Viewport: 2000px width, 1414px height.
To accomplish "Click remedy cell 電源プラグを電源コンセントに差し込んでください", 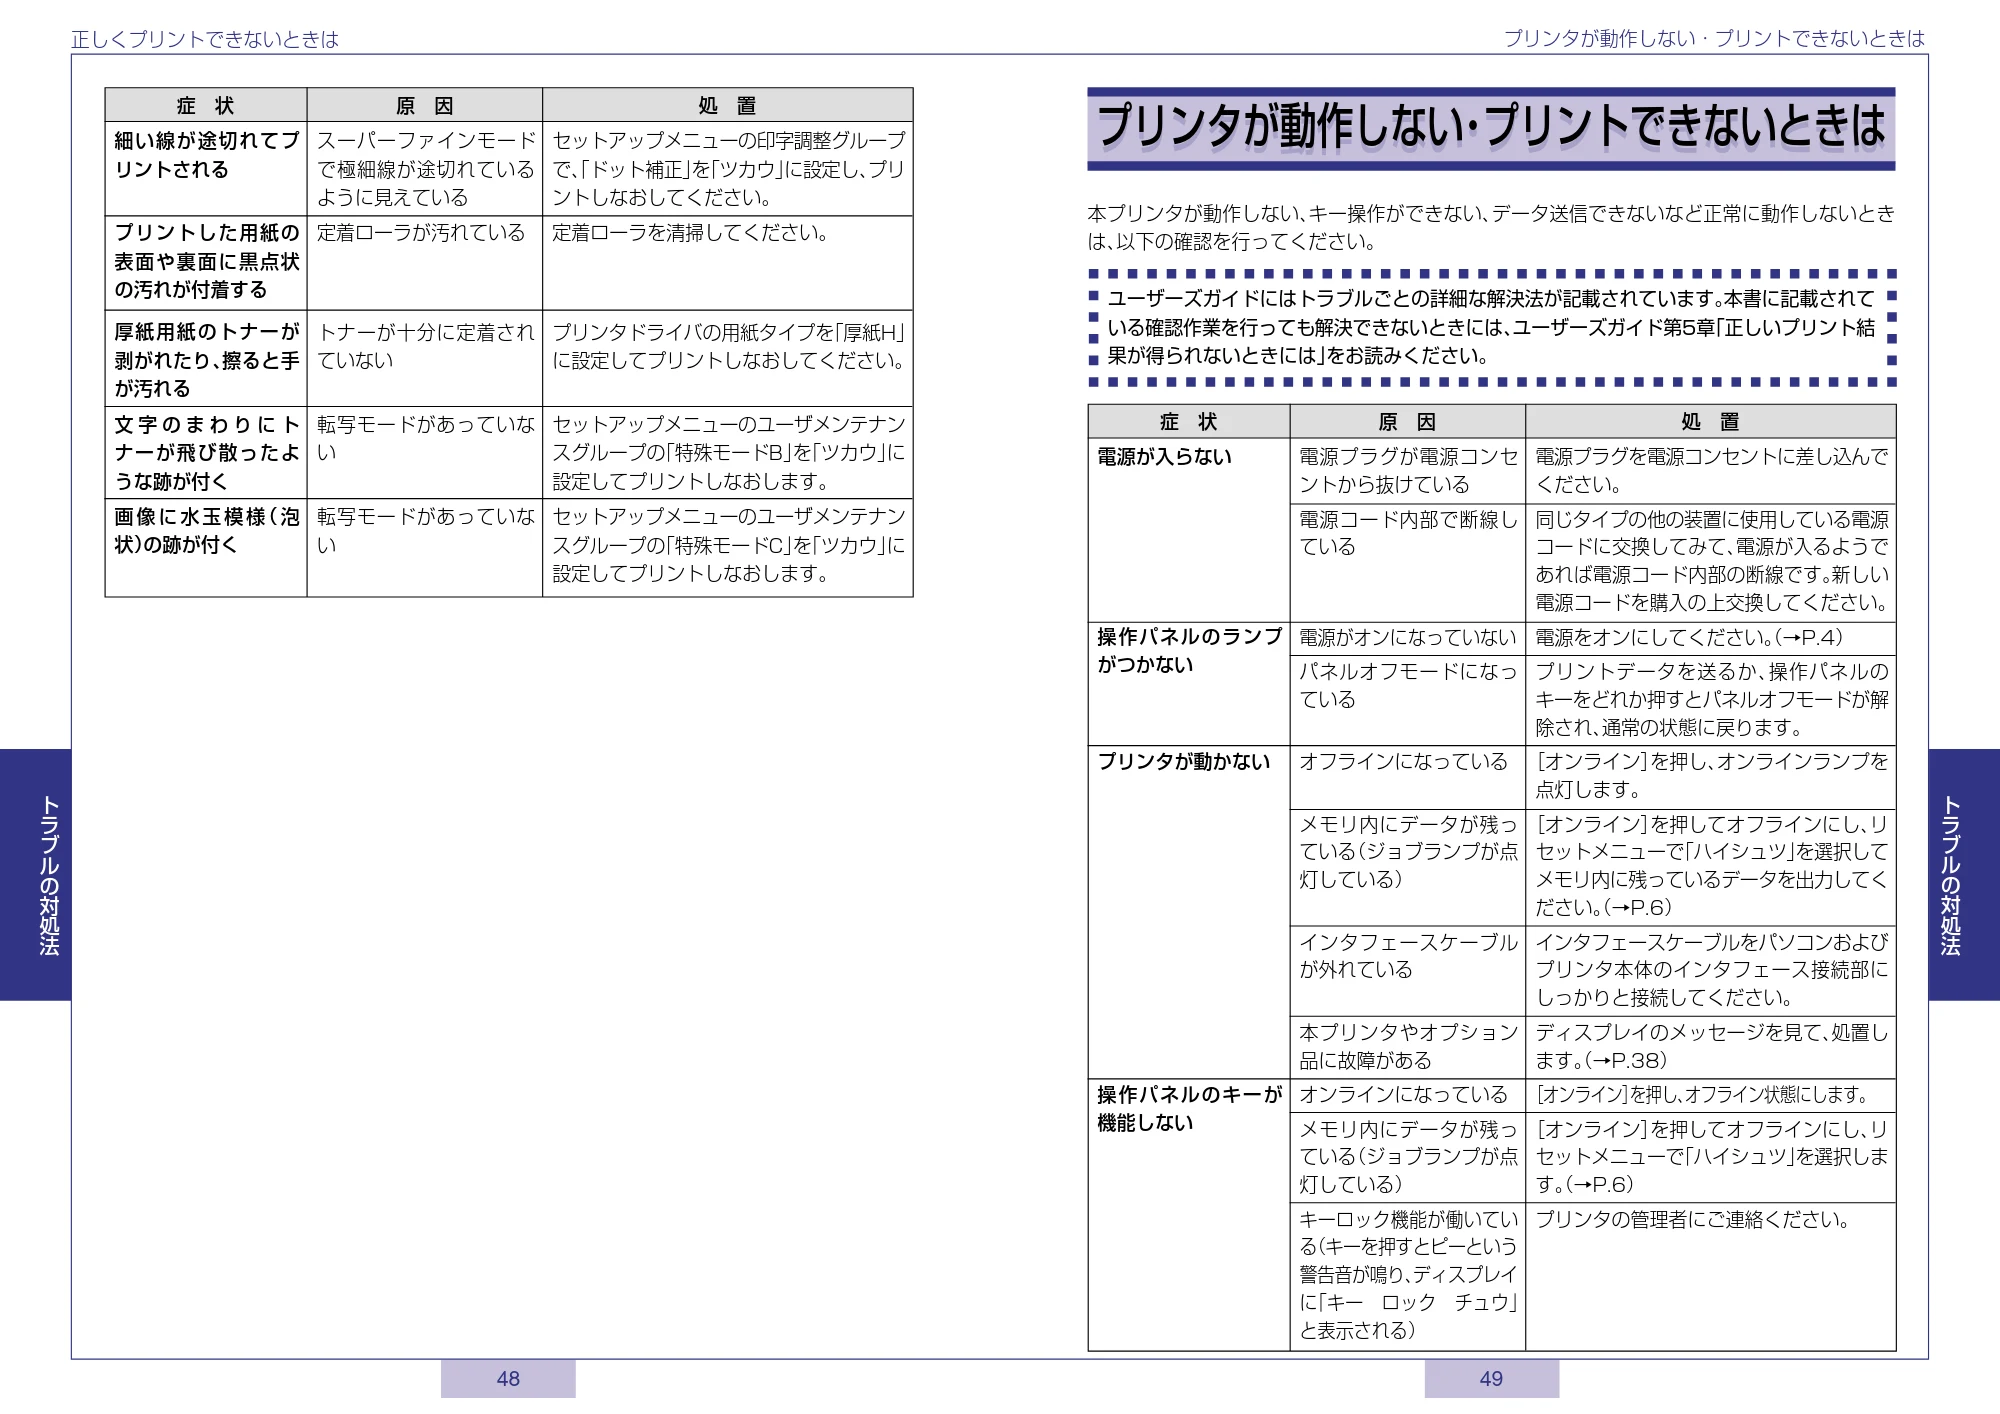I will pyautogui.click(x=1711, y=470).
